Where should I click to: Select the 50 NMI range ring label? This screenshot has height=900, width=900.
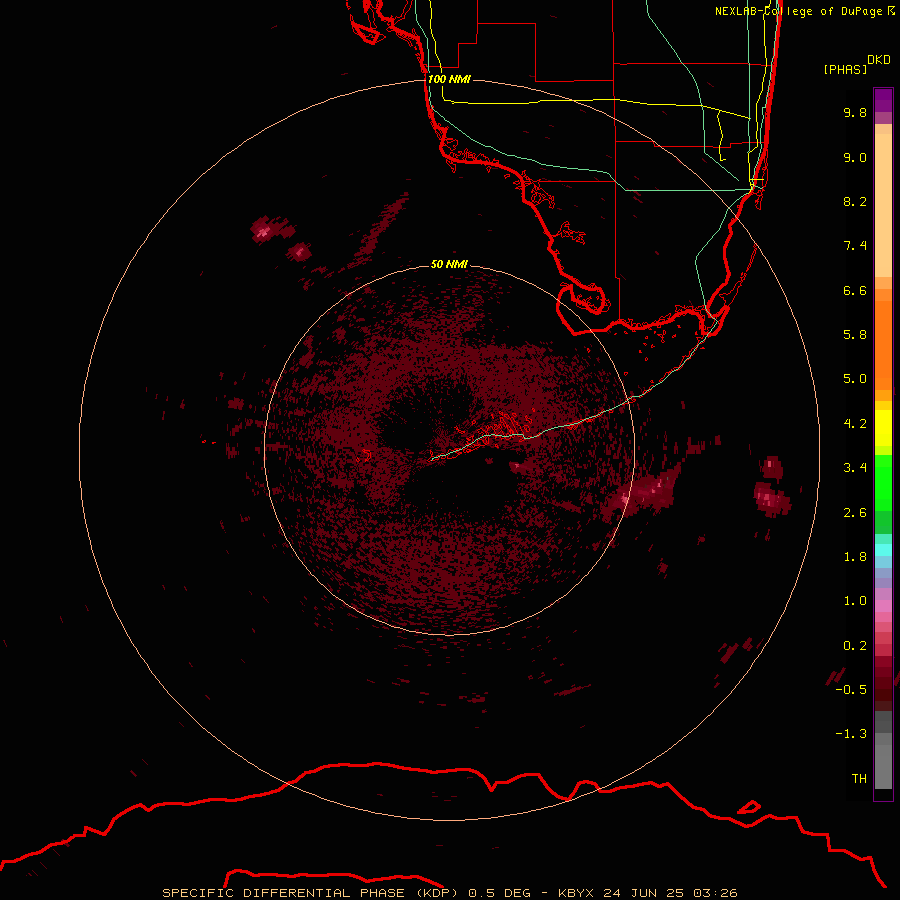click(x=449, y=264)
